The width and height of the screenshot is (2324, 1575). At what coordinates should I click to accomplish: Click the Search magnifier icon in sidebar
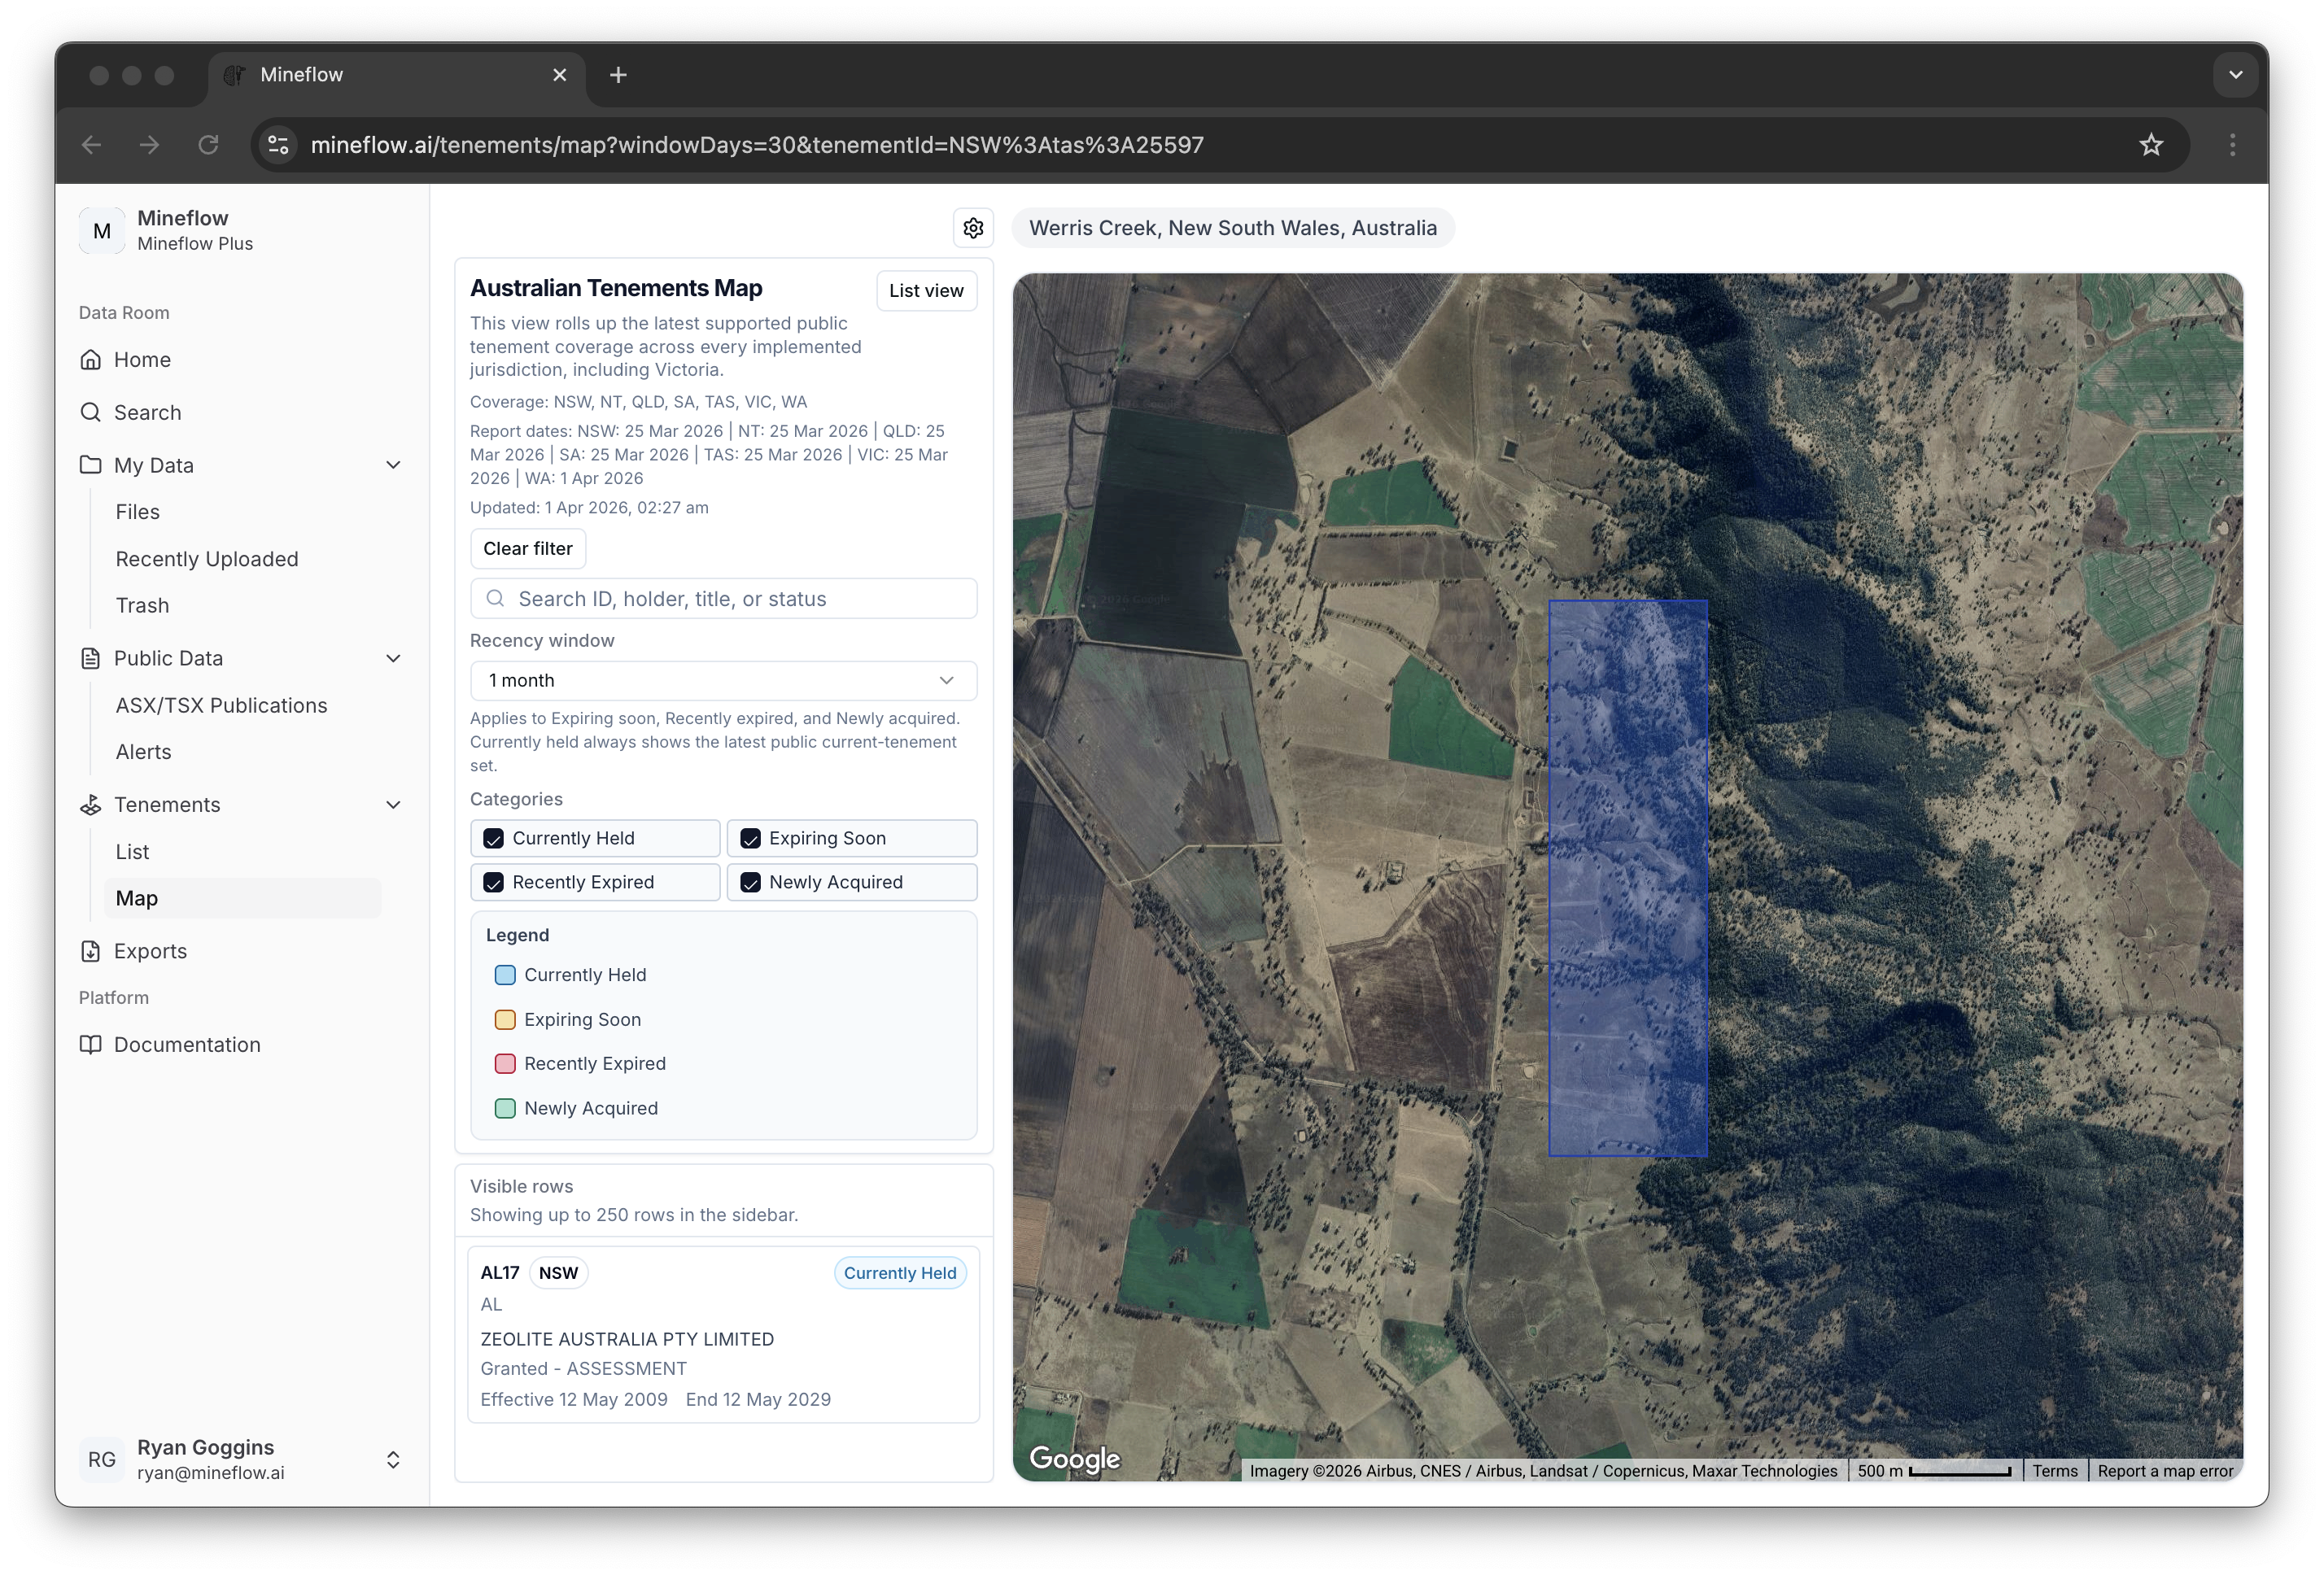tap(91, 412)
